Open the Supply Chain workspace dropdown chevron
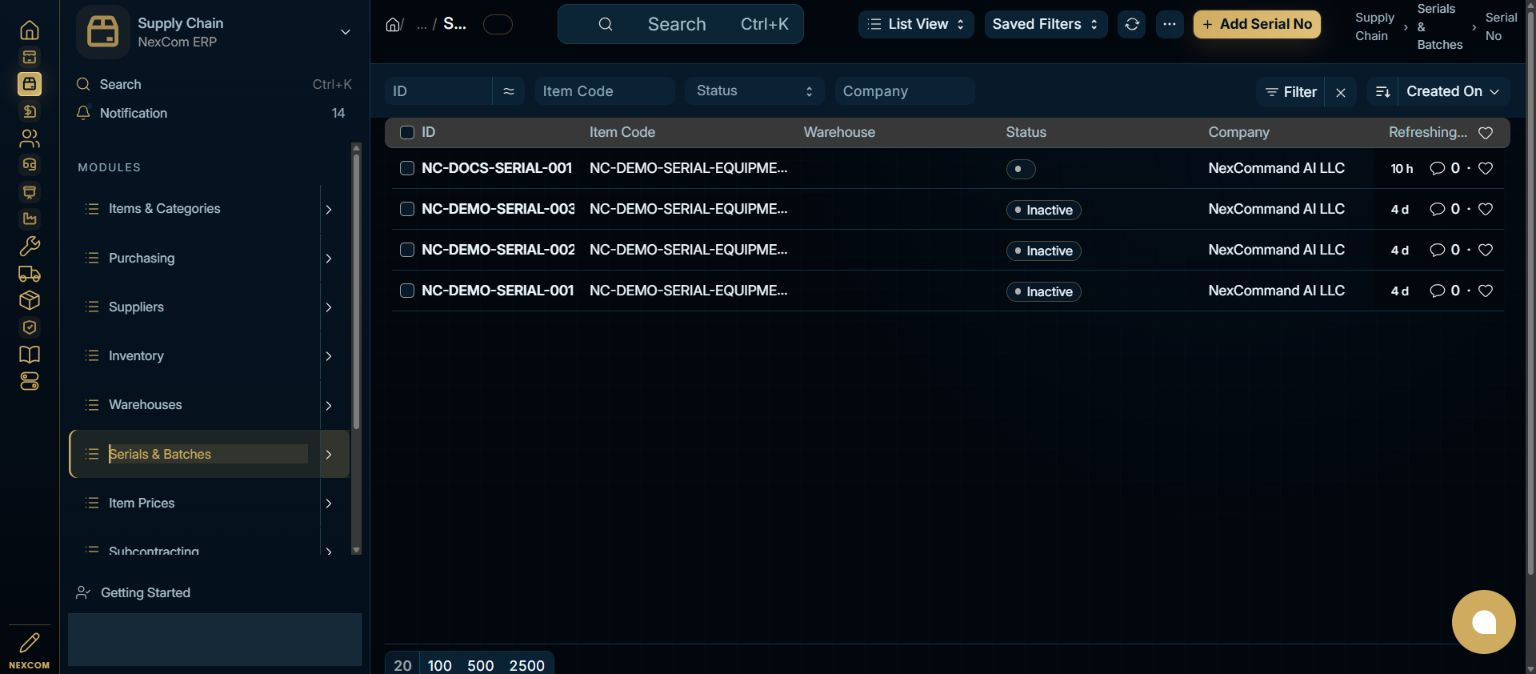This screenshot has height=674, width=1536. click(x=345, y=32)
